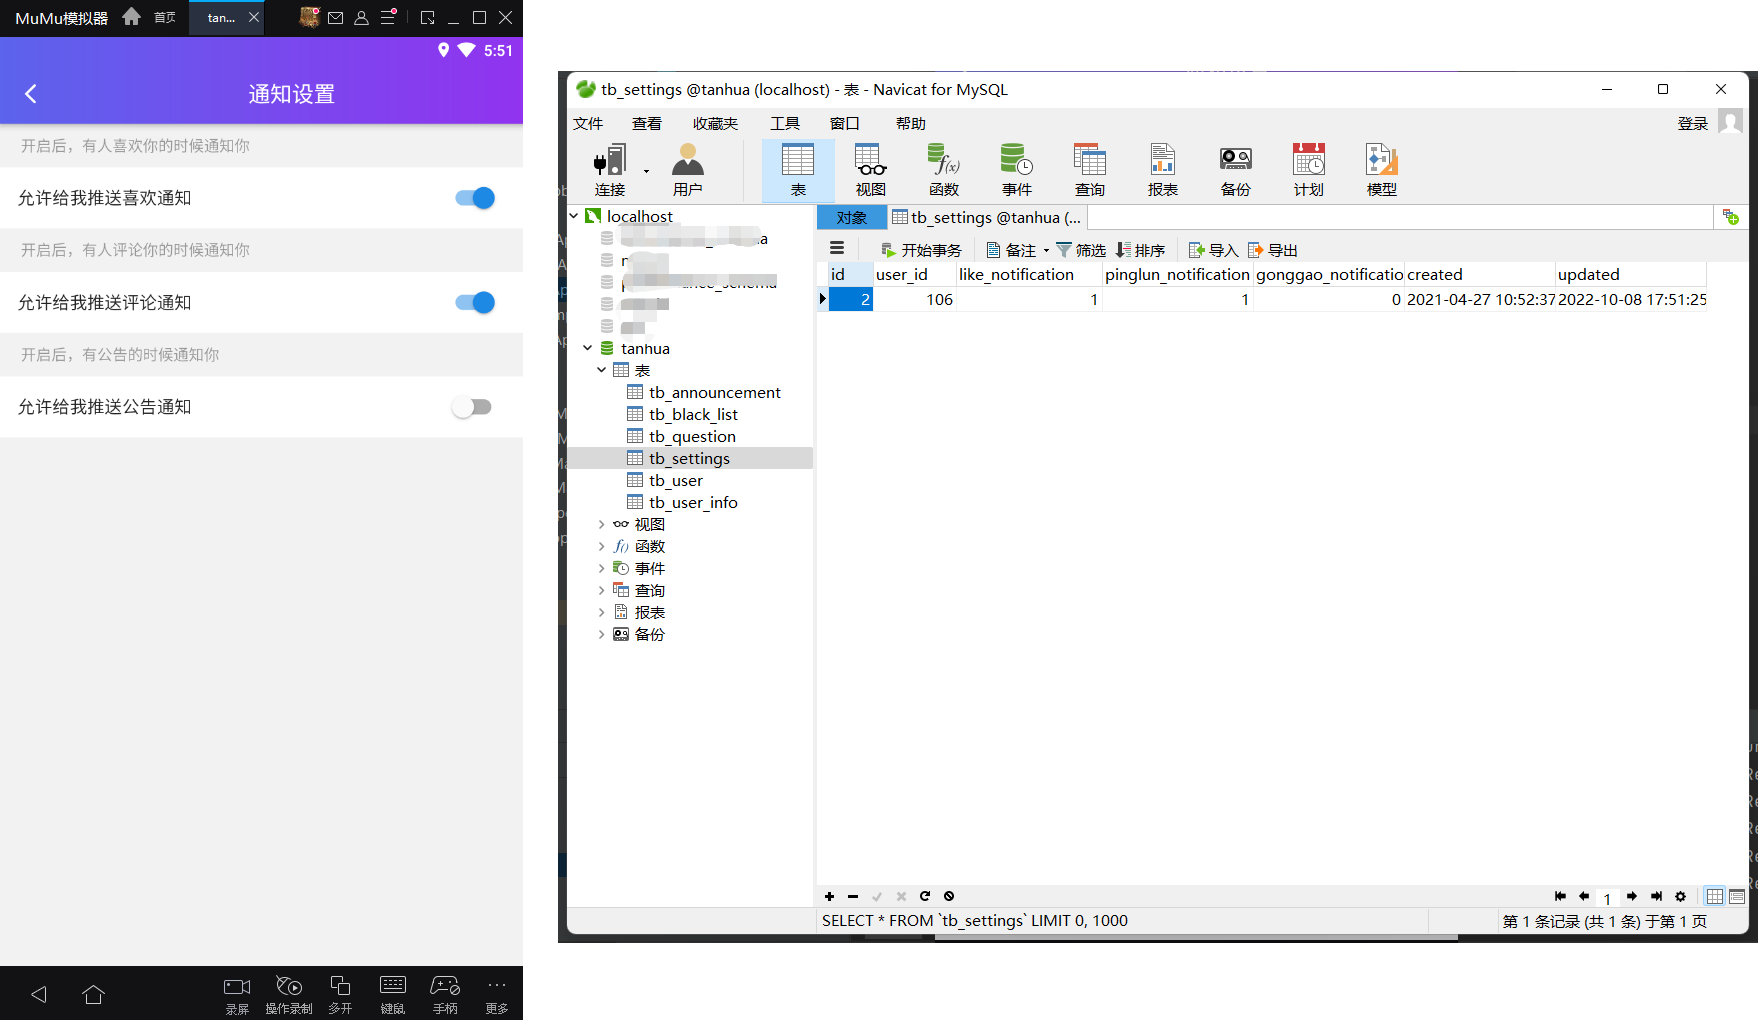The height and width of the screenshot is (1020, 1758).
Task: Open the 报表 report toolbar button
Action: tap(1162, 171)
